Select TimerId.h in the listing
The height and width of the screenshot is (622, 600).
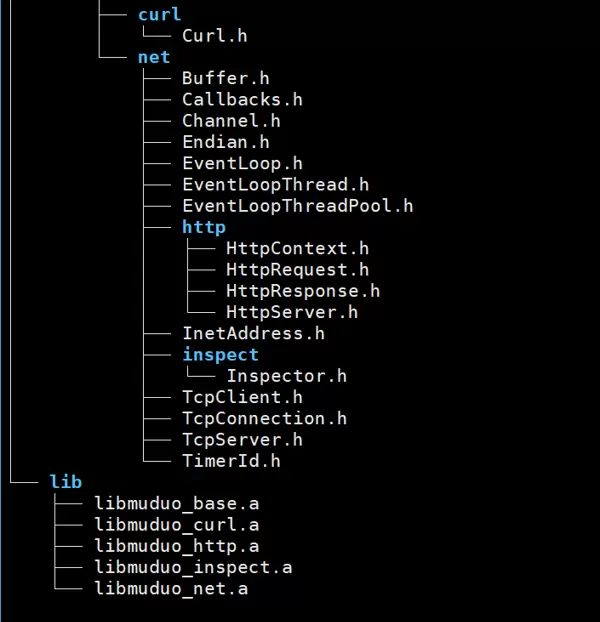pyautogui.click(x=231, y=461)
